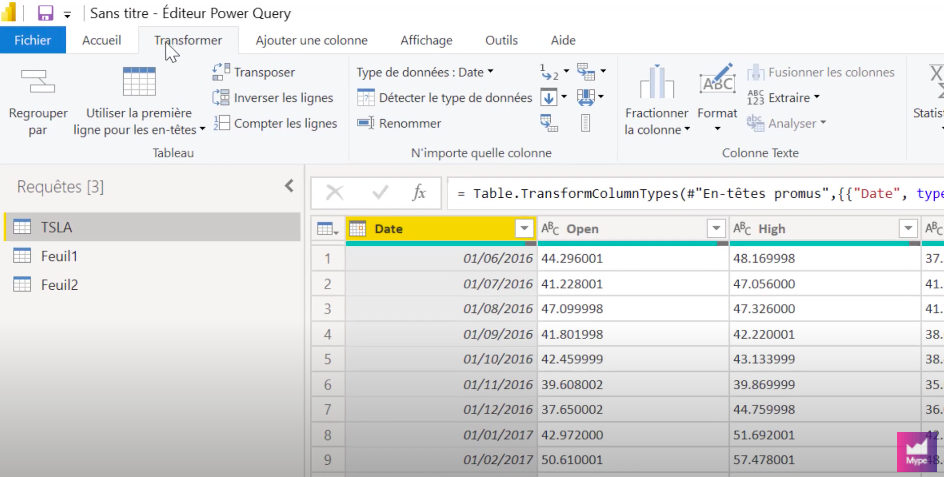
Task: Select the Transformer ribbon tab
Action: [x=188, y=40]
